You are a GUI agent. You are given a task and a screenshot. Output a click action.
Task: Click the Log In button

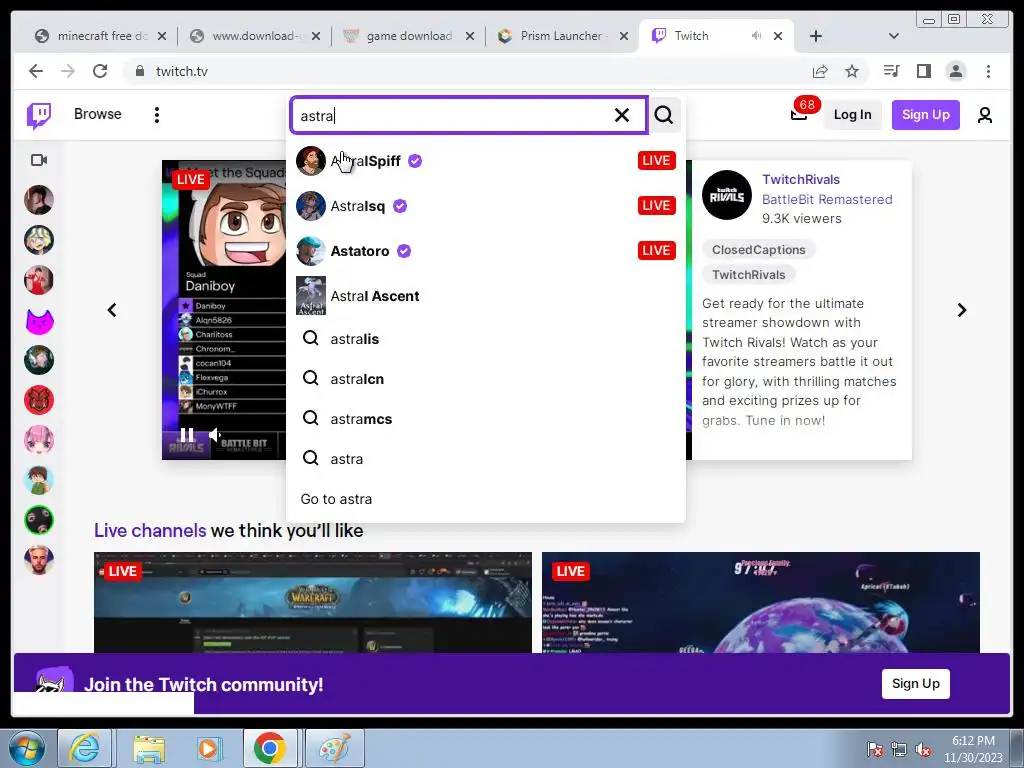[852, 114]
